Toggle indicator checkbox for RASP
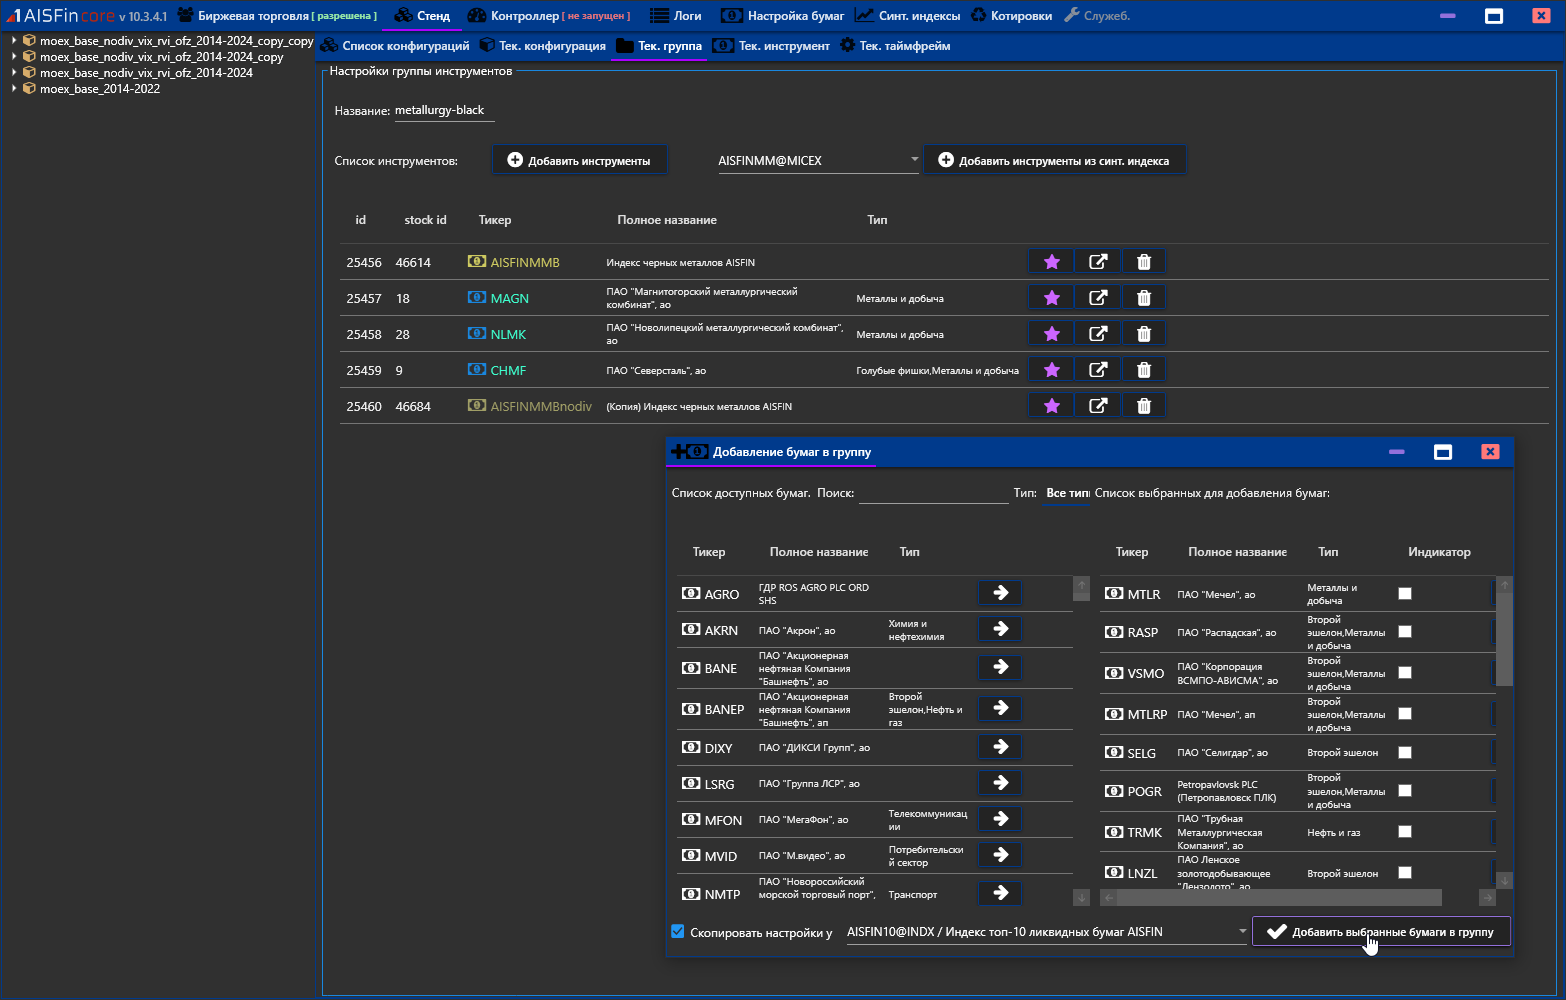This screenshot has height=1000, width=1566. click(1405, 632)
